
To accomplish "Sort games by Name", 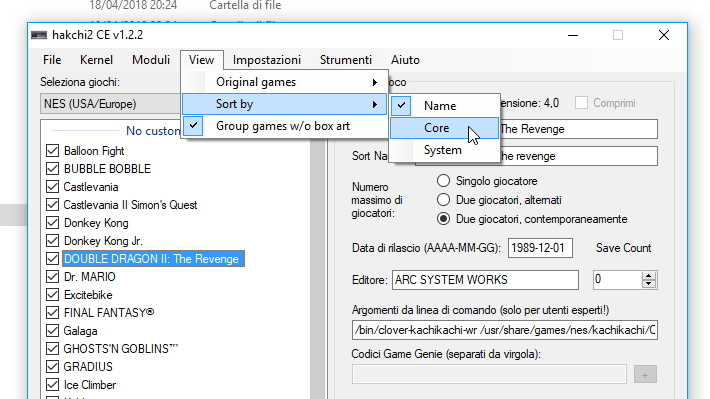I will (x=444, y=106).
